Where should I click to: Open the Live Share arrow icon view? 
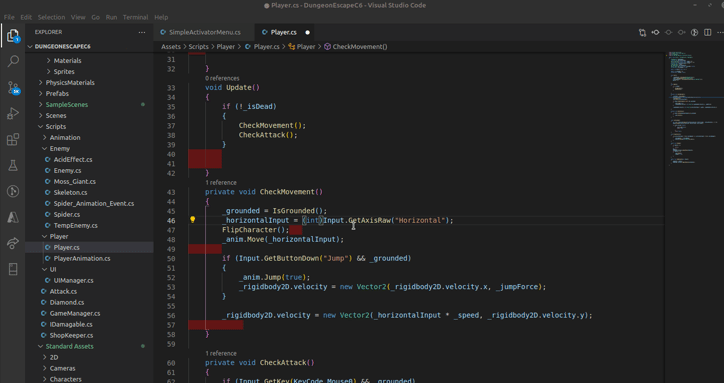pos(13,243)
